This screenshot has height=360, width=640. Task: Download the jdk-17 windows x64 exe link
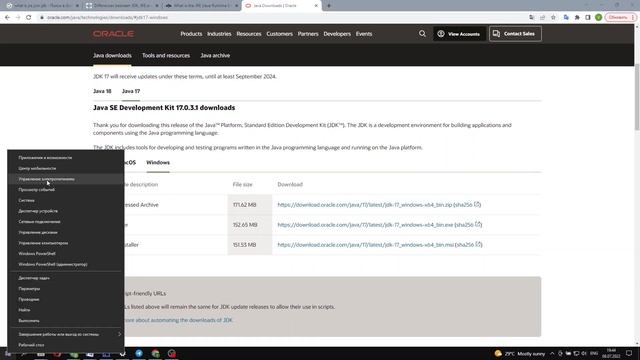tap(365, 225)
